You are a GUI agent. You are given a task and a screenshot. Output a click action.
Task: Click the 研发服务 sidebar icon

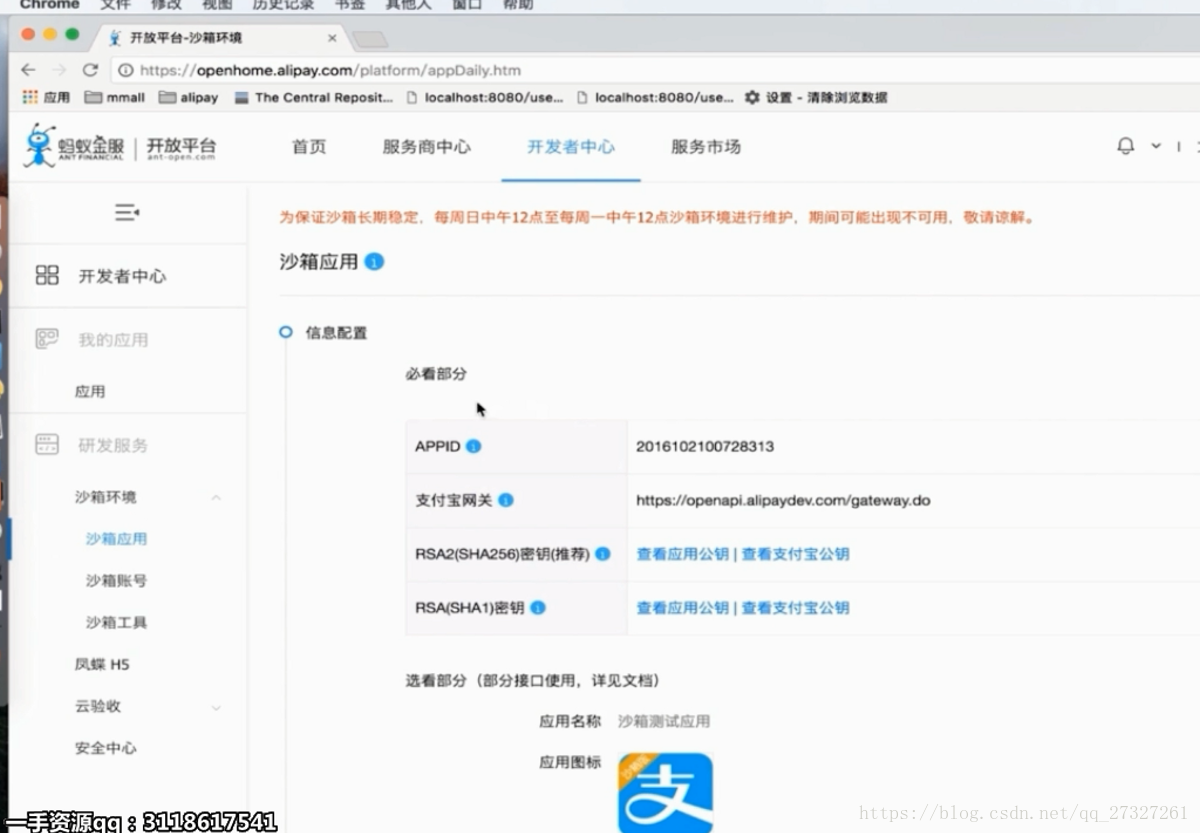click(x=47, y=444)
